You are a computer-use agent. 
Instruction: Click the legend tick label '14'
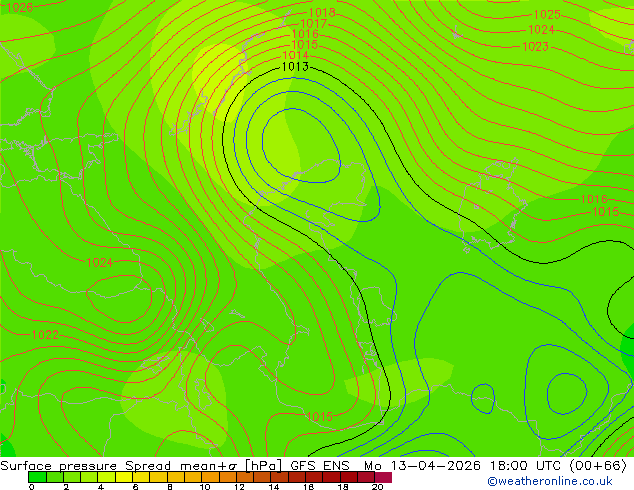point(274,486)
